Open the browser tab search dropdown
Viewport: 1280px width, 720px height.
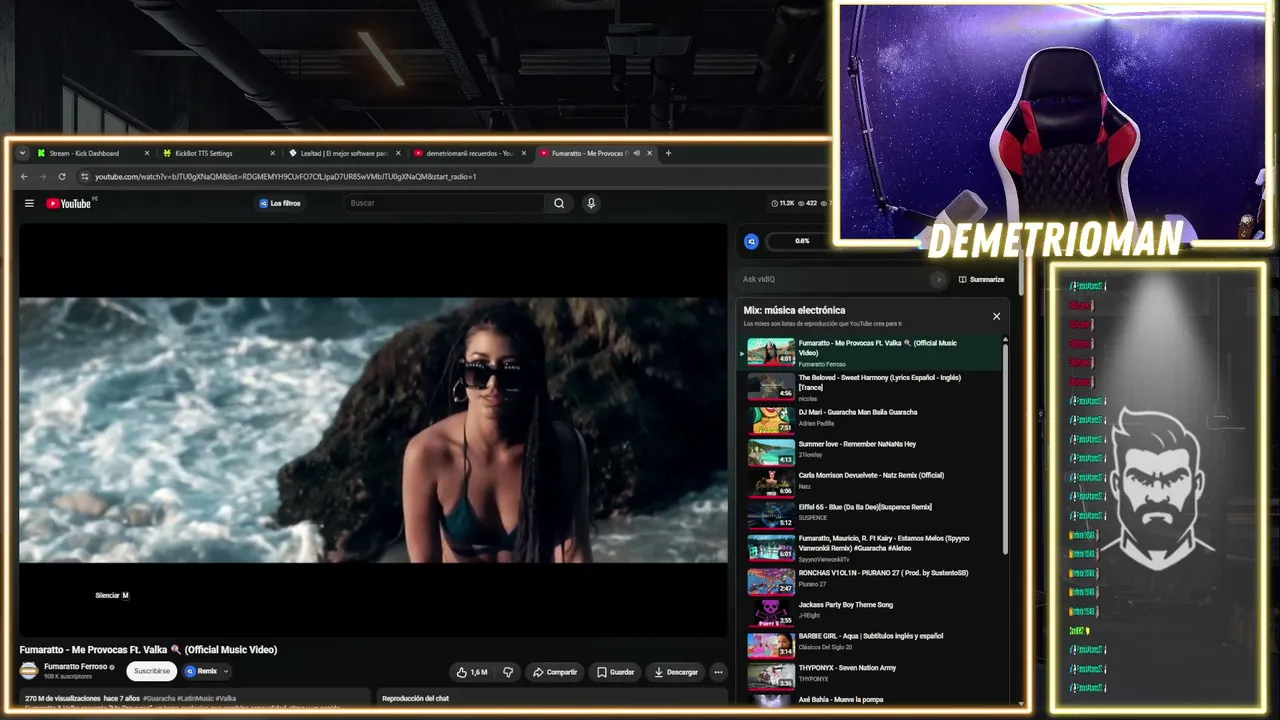[22, 153]
